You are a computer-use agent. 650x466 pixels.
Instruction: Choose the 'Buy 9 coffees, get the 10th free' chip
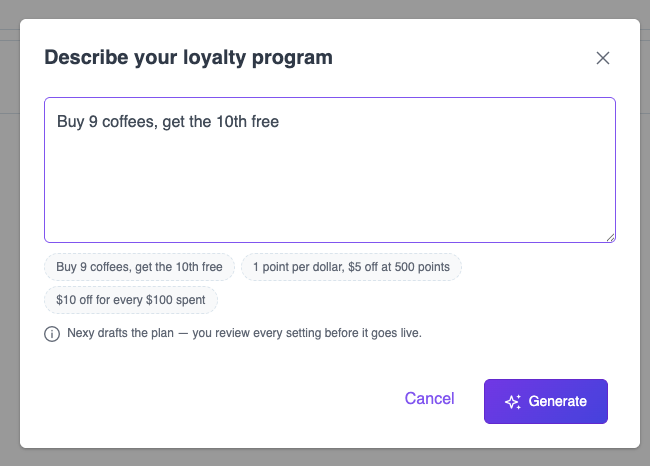pyautogui.click(x=139, y=267)
